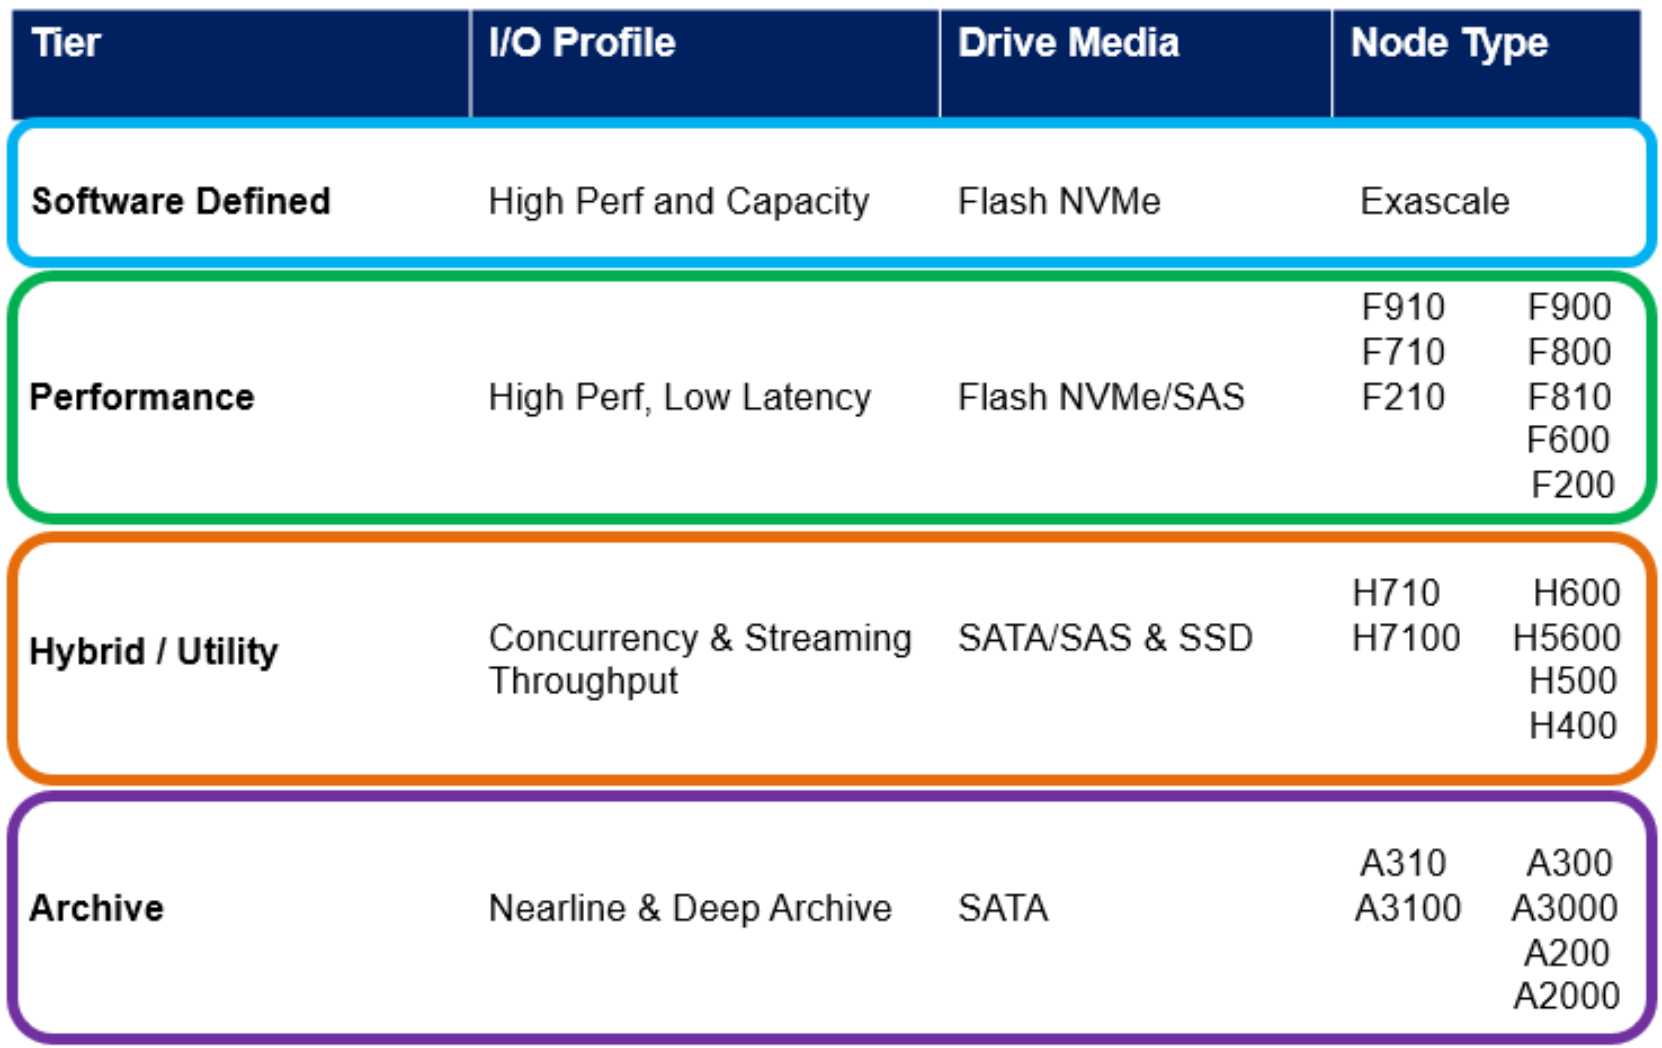1662x1048 pixels.
Task: Select node type A3100
Action: 1408,908
